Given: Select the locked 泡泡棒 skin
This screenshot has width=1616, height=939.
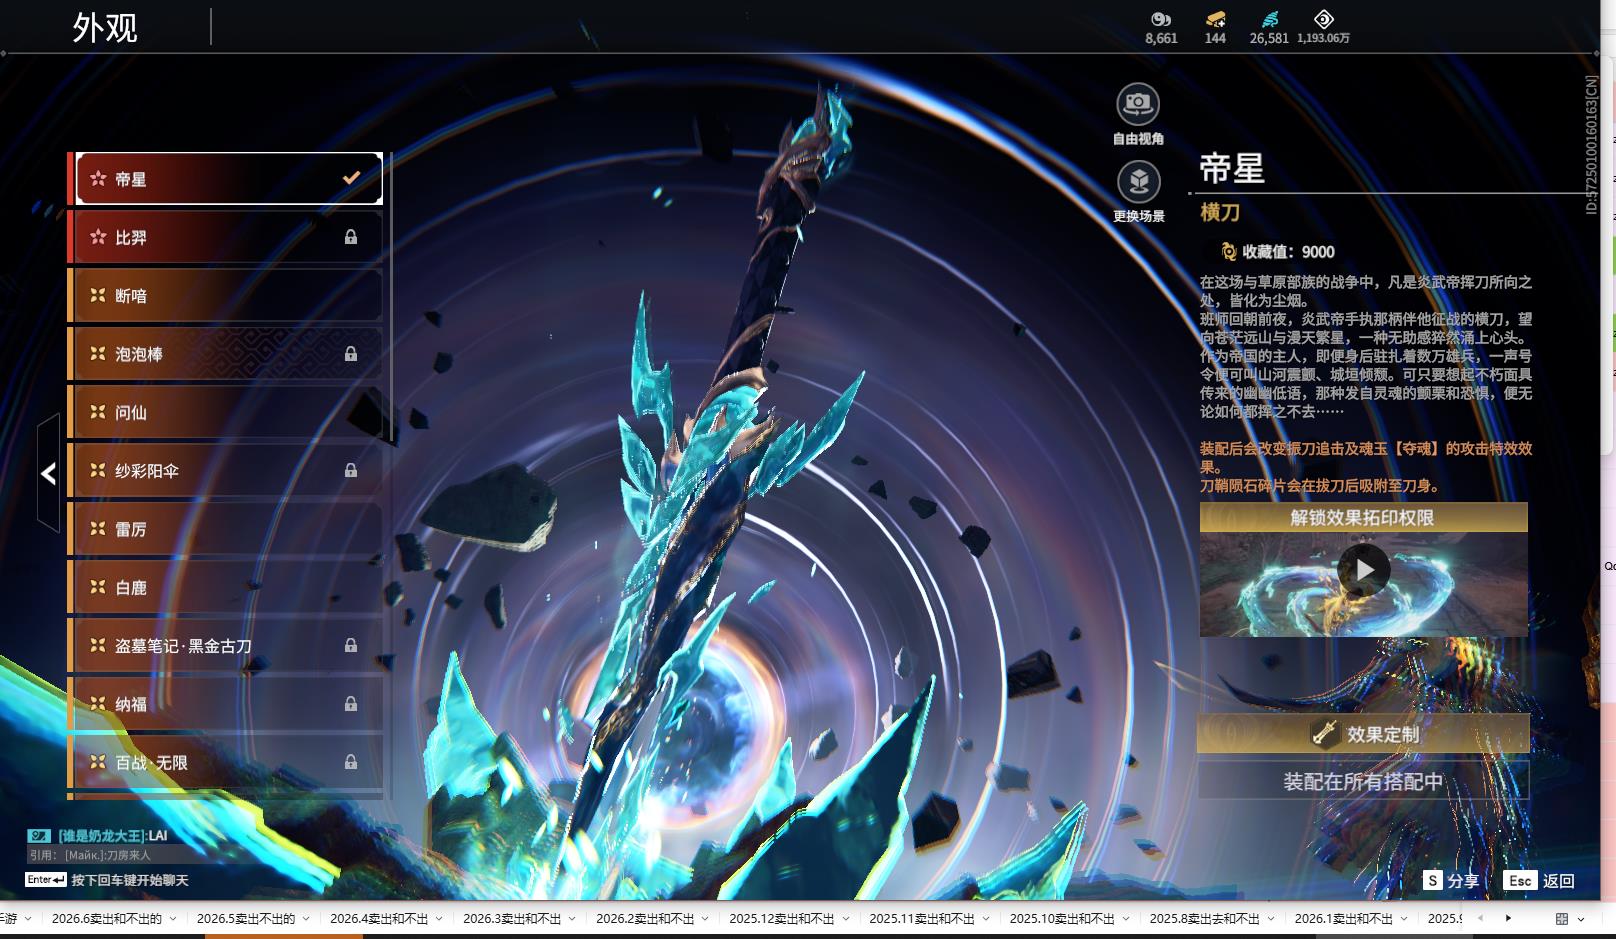Looking at the screenshot, I should [x=226, y=353].
